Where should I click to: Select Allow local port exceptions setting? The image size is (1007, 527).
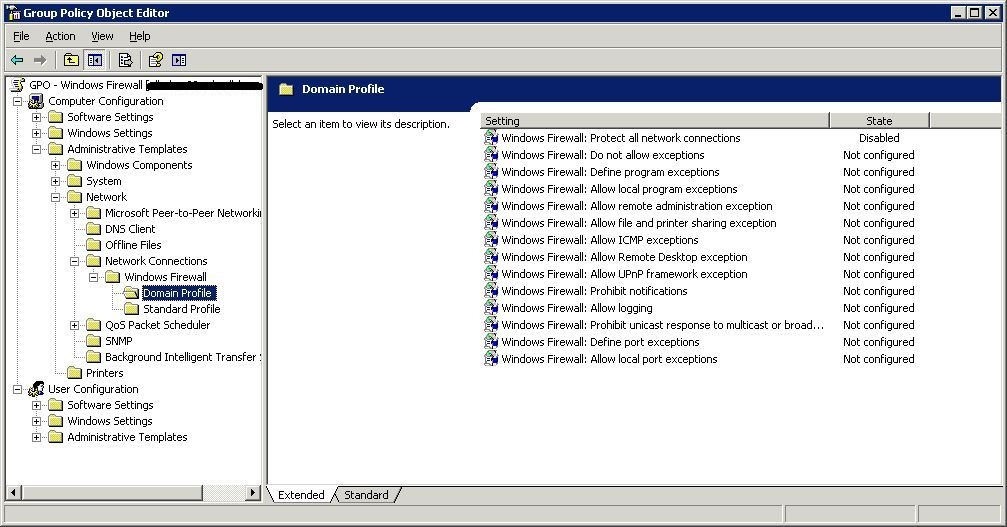tap(609, 359)
